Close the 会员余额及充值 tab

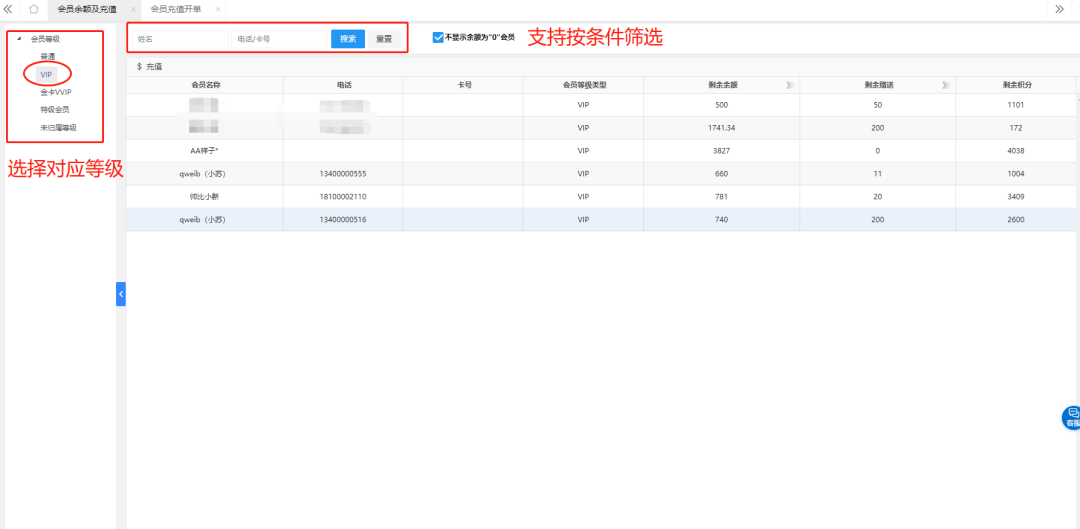pos(133,9)
